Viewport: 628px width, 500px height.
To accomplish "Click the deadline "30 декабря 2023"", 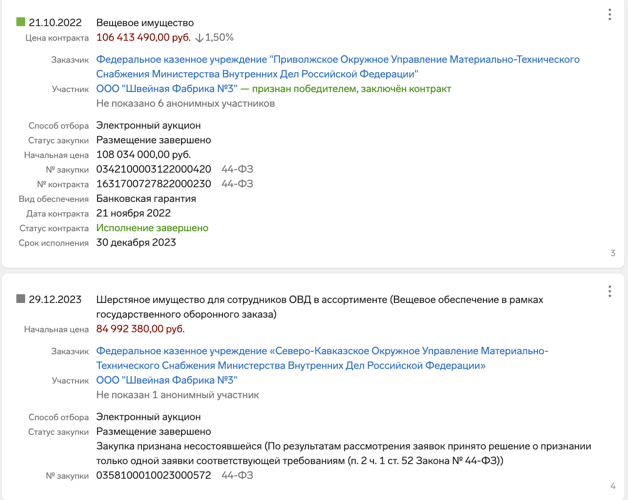I will coord(136,242).
